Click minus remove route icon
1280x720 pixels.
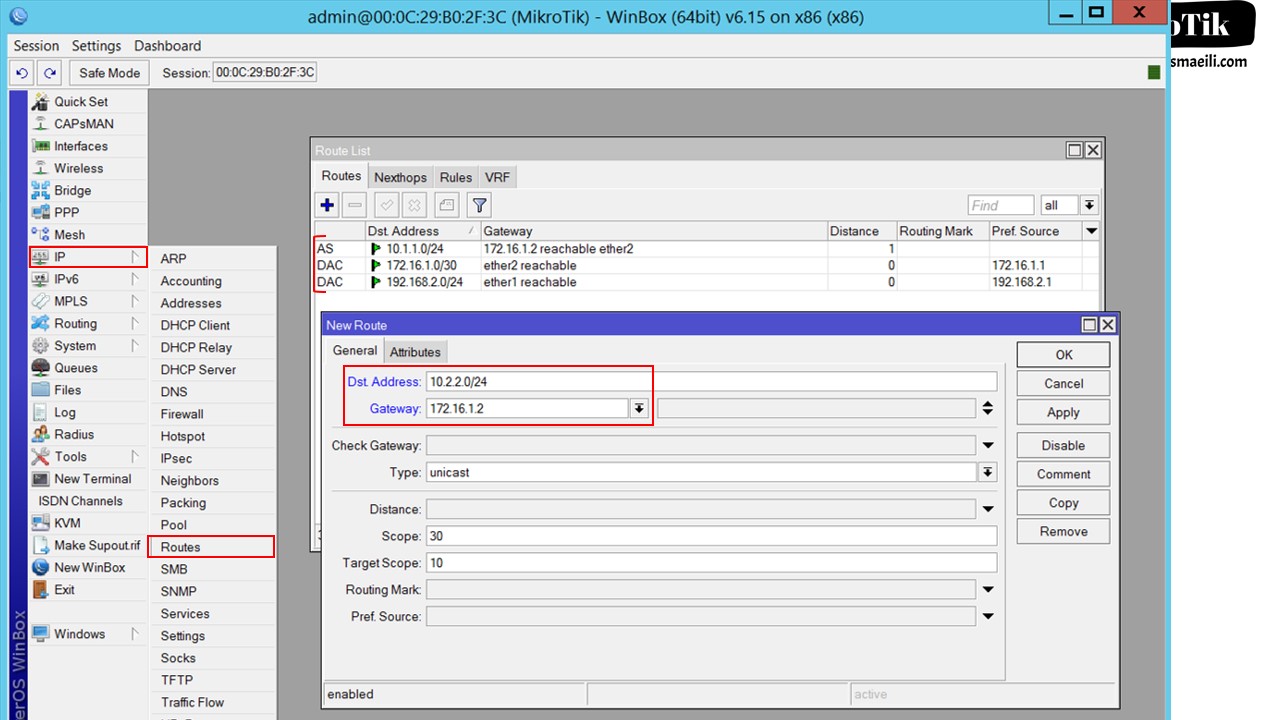pos(354,205)
